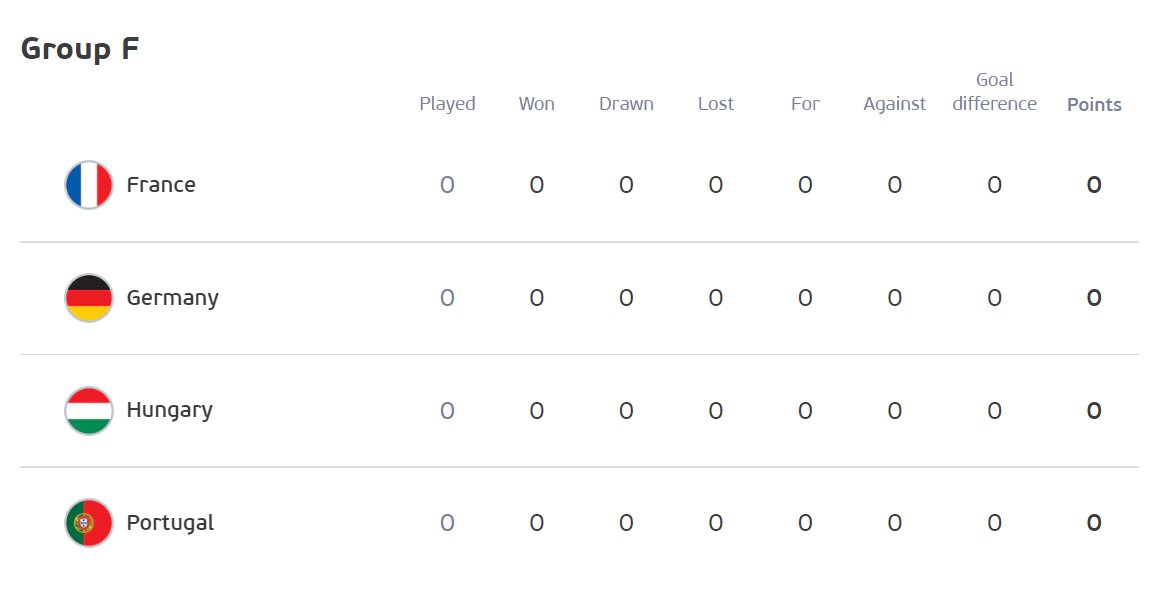
Task: Click the Against column header
Action: click(x=894, y=104)
